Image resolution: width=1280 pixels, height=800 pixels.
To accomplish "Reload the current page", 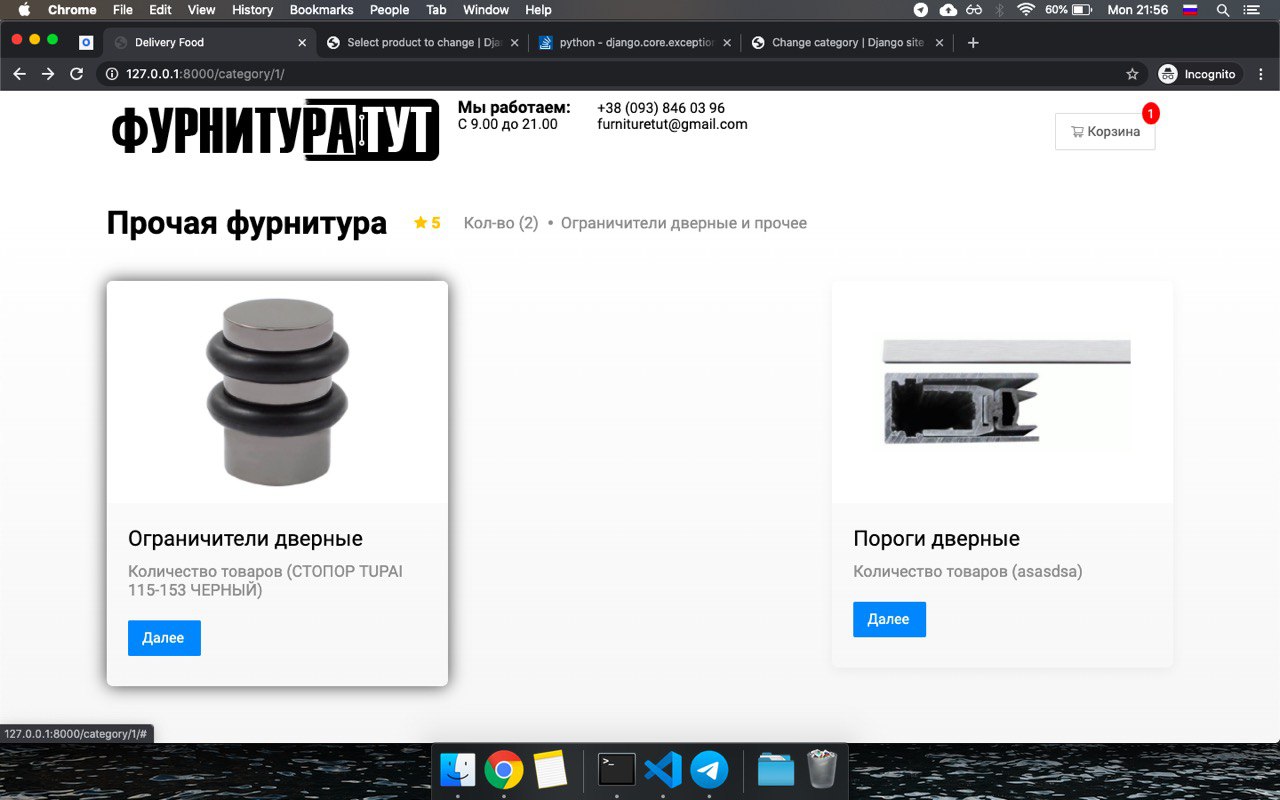I will tap(76, 74).
